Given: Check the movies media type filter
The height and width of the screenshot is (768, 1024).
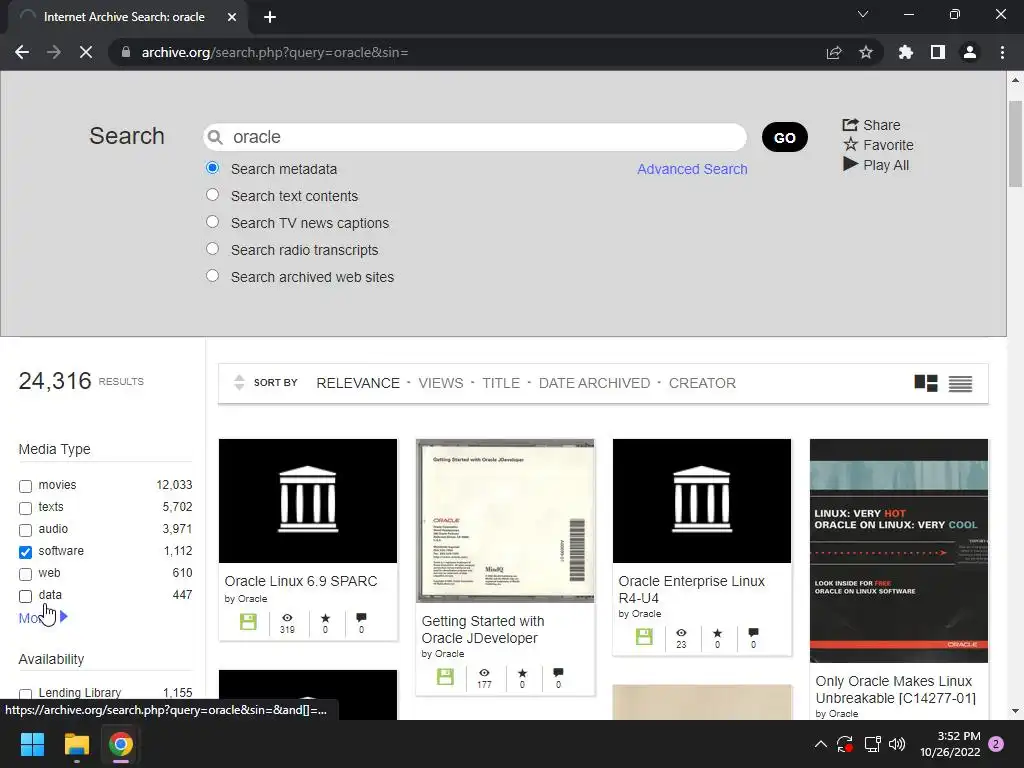Looking at the screenshot, I should click(25, 486).
